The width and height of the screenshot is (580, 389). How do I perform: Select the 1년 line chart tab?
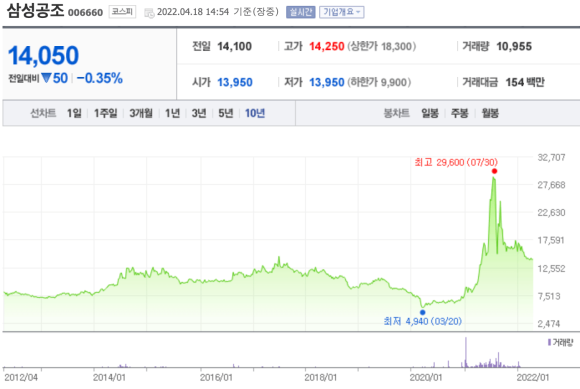(x=172, y=113)
